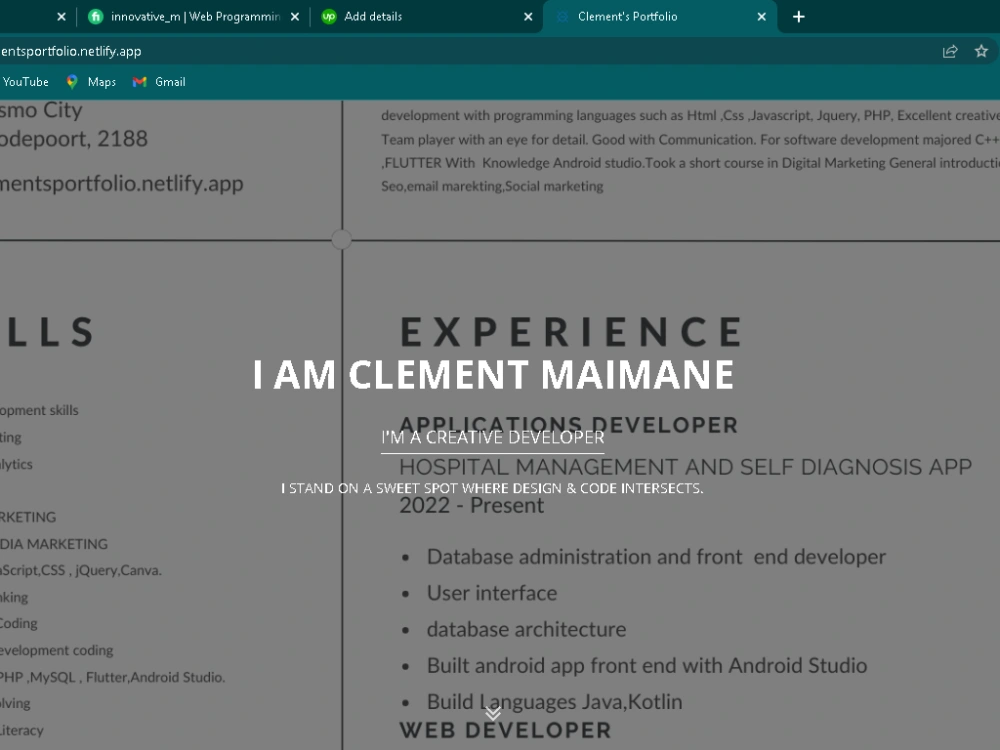Switch to the innovative_m Web Programming tab

click(x=194, y=17)
